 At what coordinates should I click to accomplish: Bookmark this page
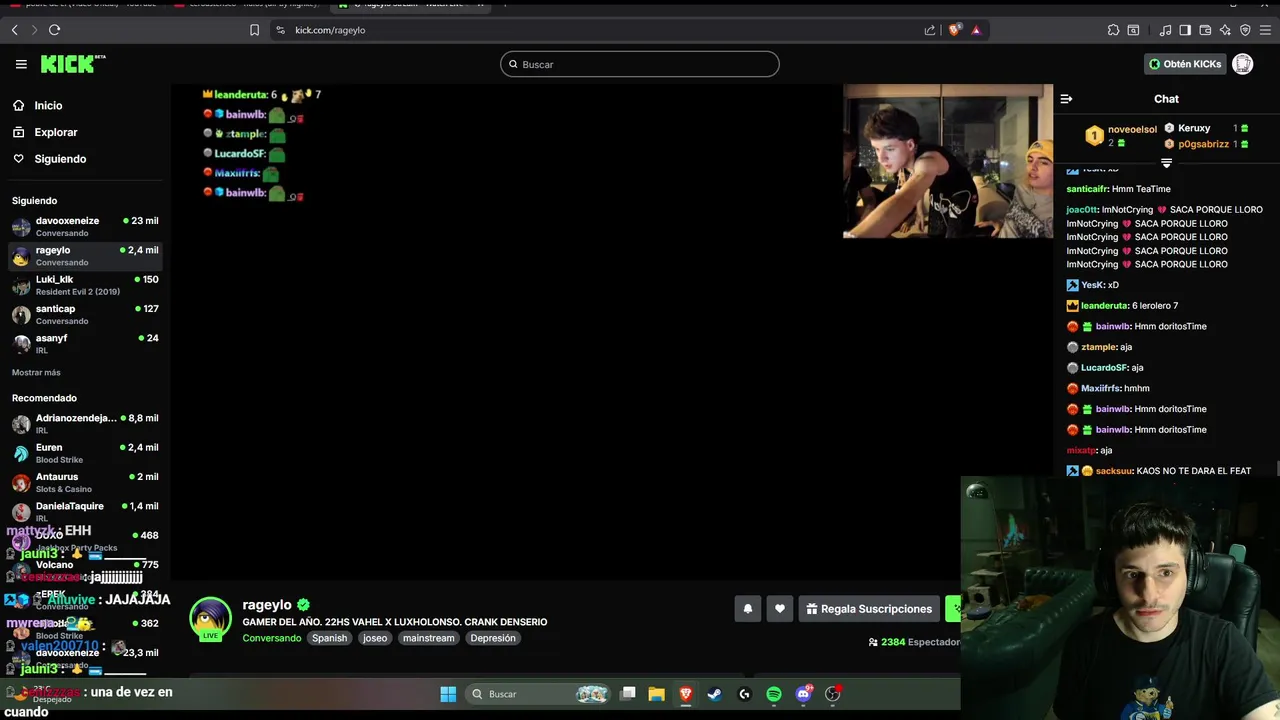click(255, 30)
